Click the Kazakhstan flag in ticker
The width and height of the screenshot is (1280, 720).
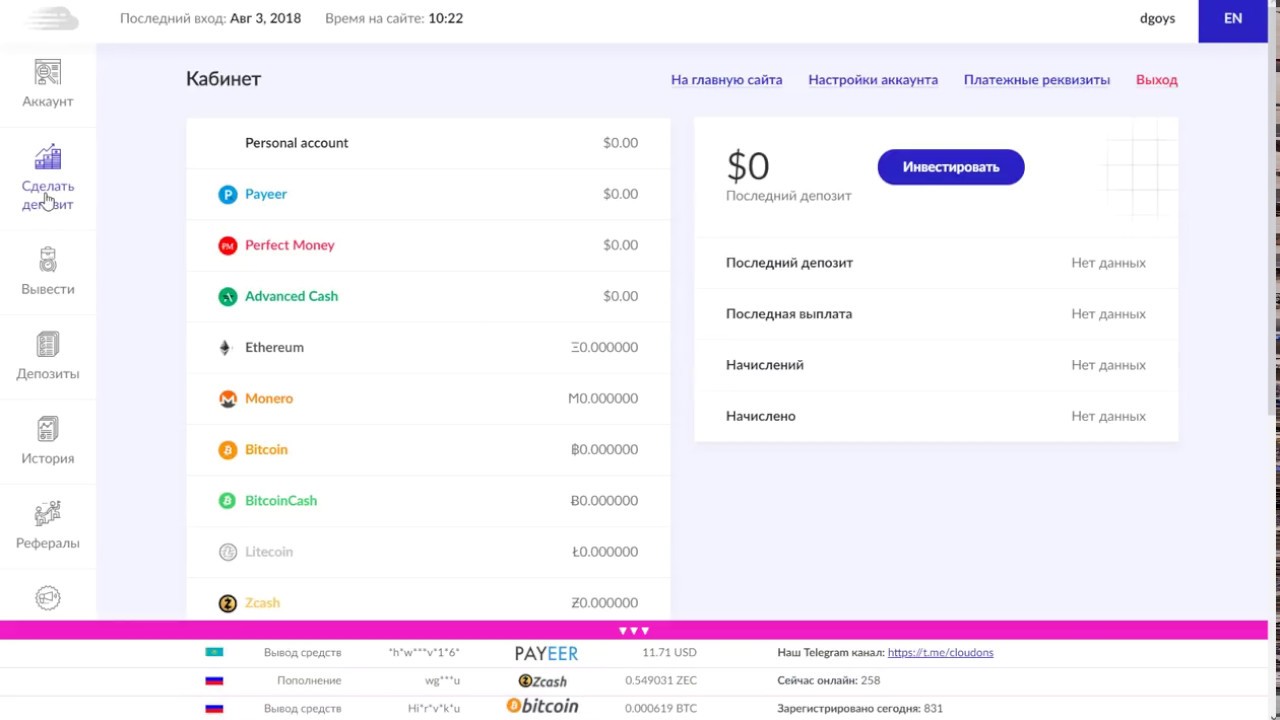[214, 652]
